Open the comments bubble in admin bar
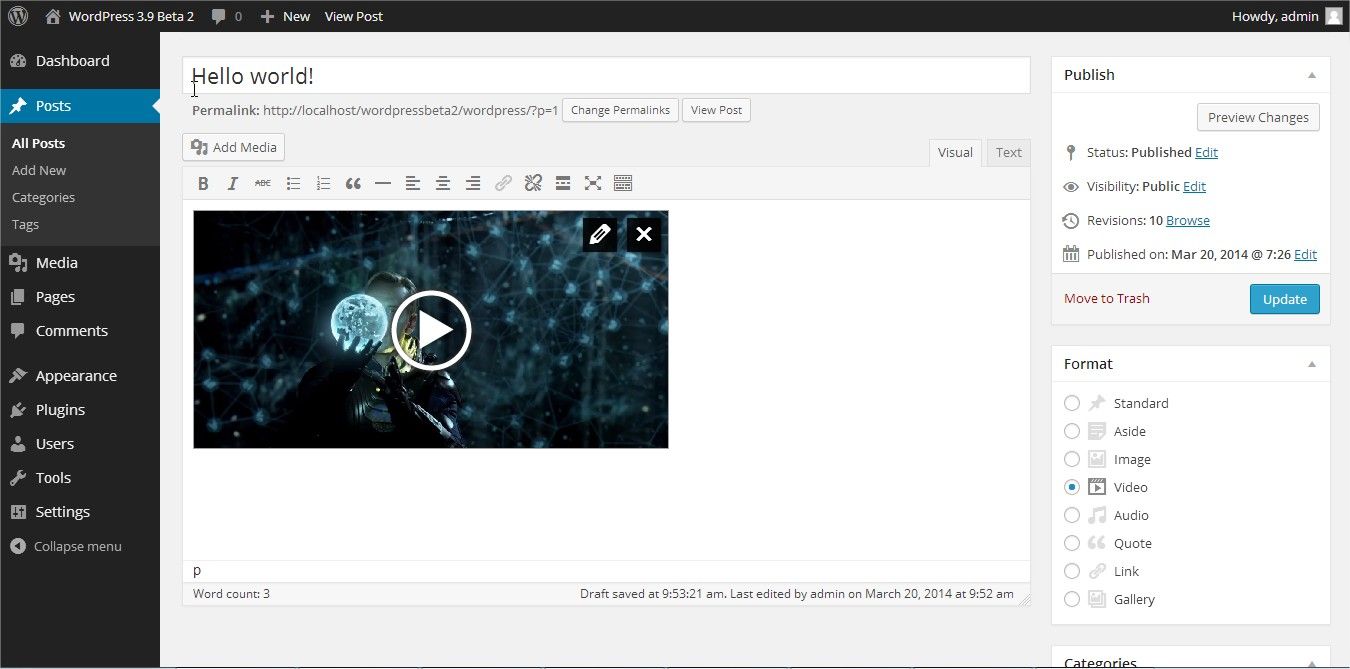1350x669 pixels. click(226, 16)
